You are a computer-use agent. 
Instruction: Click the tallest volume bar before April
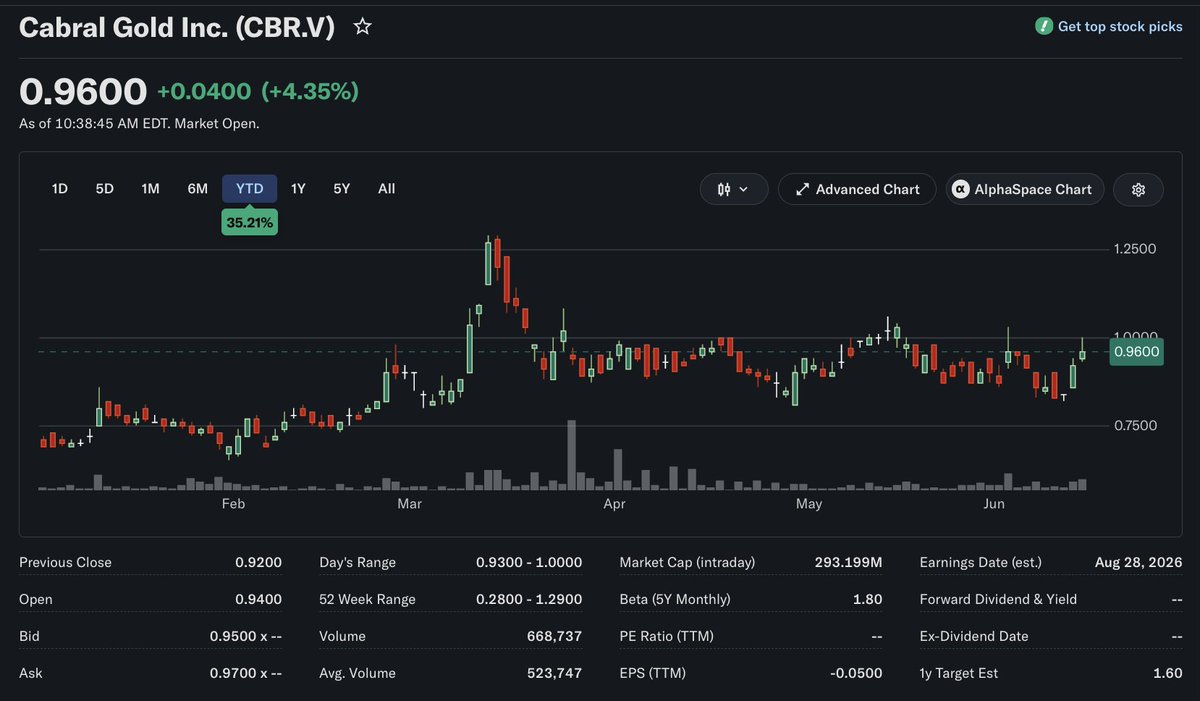[572, 455]
